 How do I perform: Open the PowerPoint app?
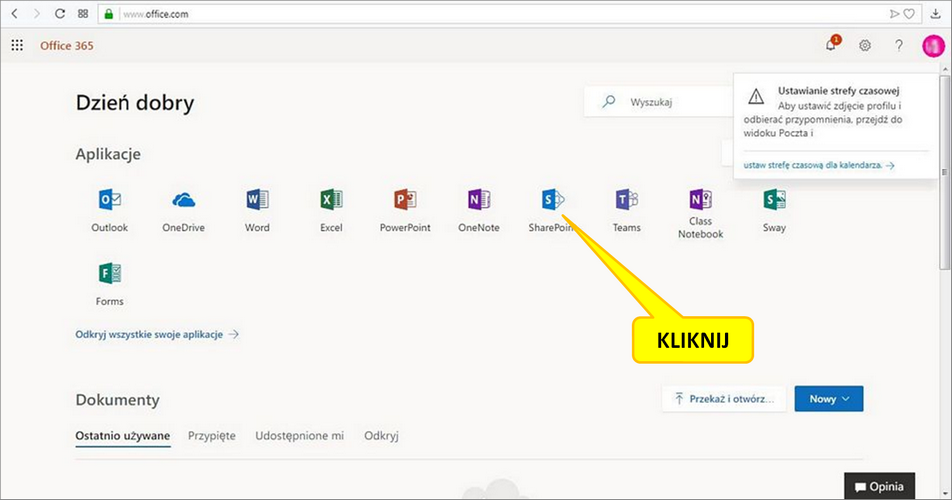(x=405, y=211)
